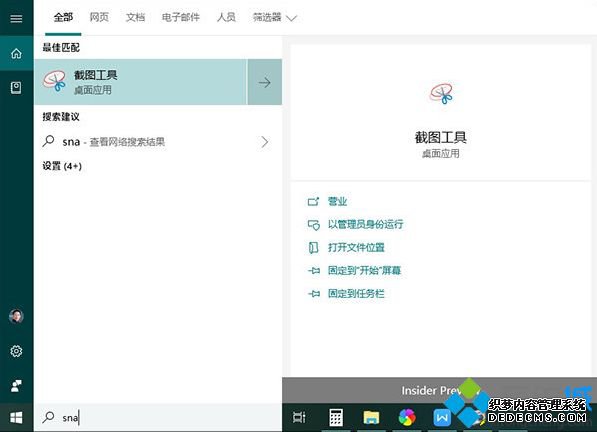Choose 固定到"开始"屏幕

354,271
